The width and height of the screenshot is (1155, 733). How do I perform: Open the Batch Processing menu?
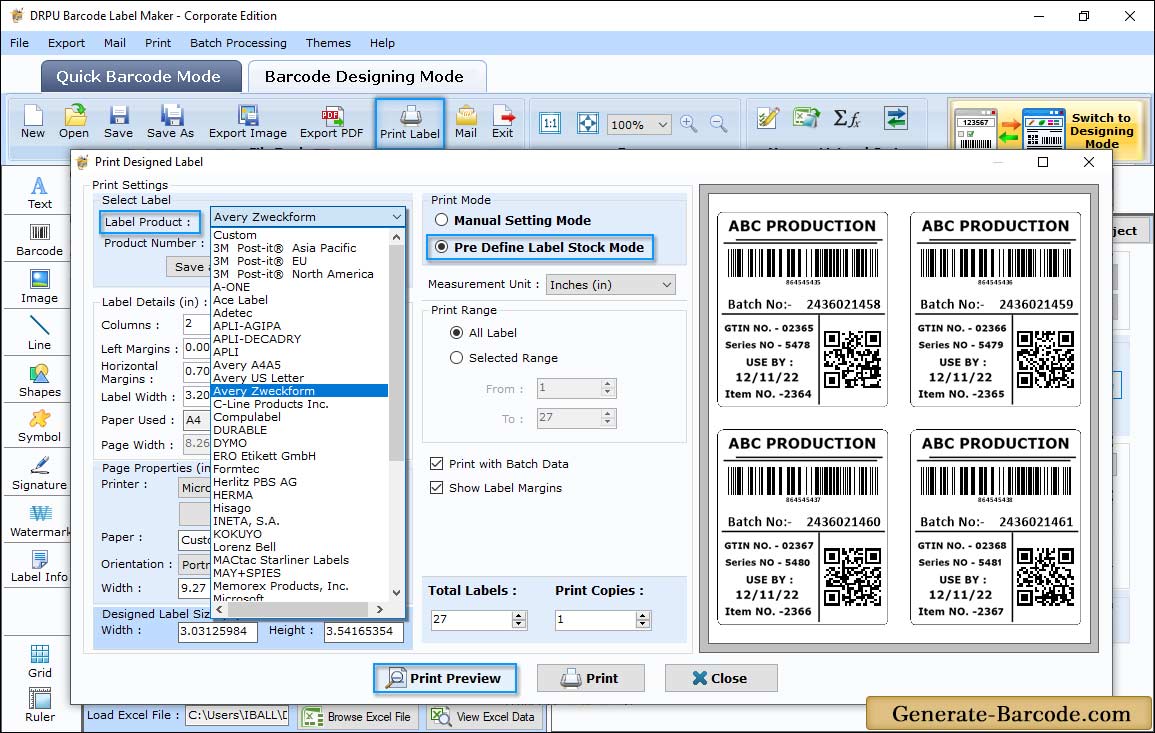pos(238,43)
